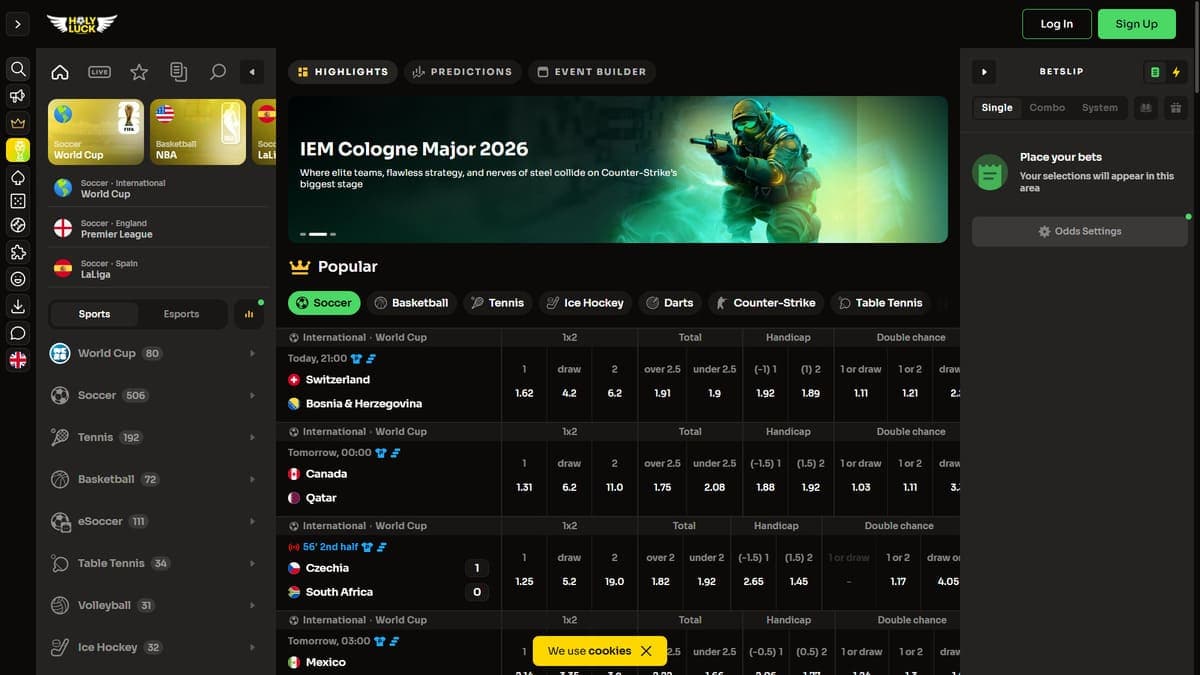Image resolution: width=1200 pixels, height=675 pixels.
Task: Open the gift icon in the betslip
Action: pyautogui.click(x=1176, y=108)
